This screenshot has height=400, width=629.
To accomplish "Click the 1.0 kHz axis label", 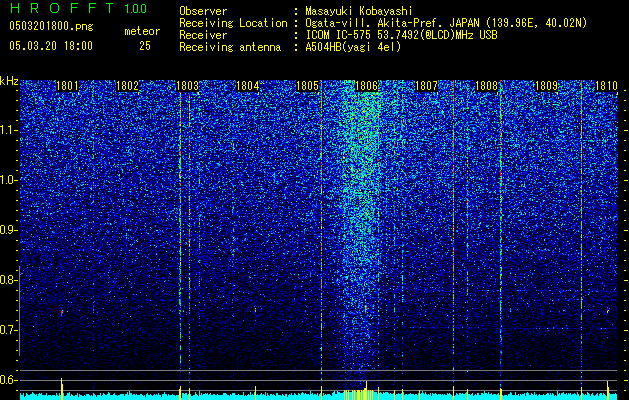I will coord(8,180).
